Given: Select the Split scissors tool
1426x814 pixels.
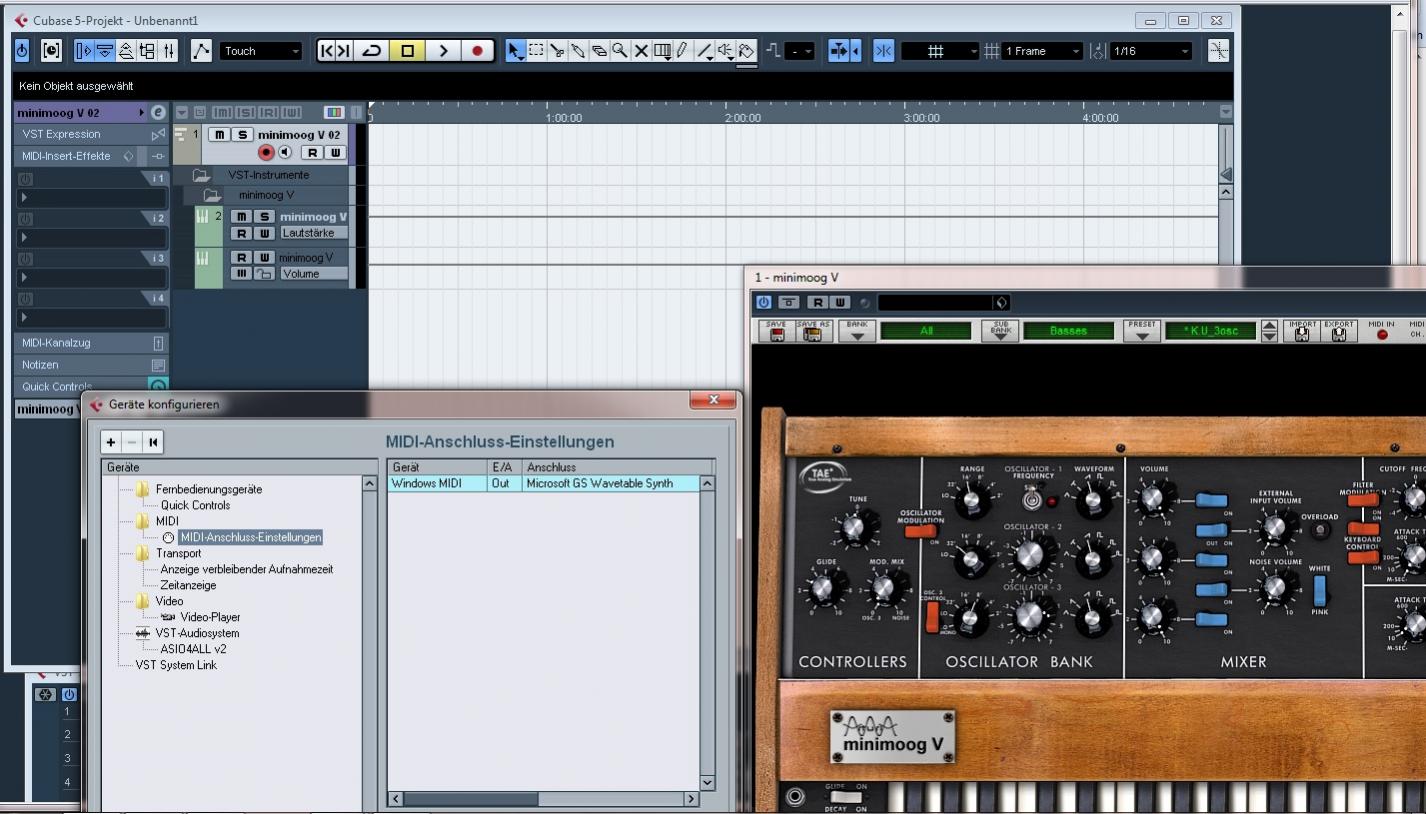Looking at the screenshot, I should tap(557, 51).
